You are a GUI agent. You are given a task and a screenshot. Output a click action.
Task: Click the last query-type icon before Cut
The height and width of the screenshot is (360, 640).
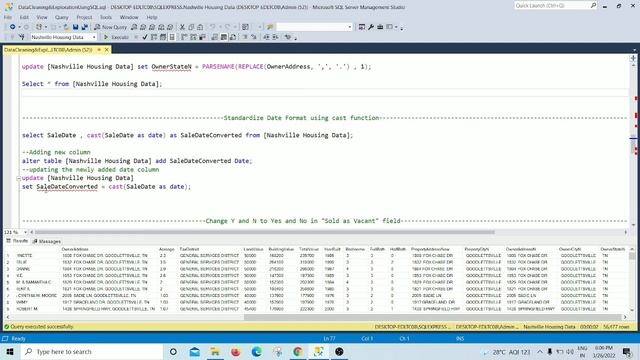tap(170, 27)
